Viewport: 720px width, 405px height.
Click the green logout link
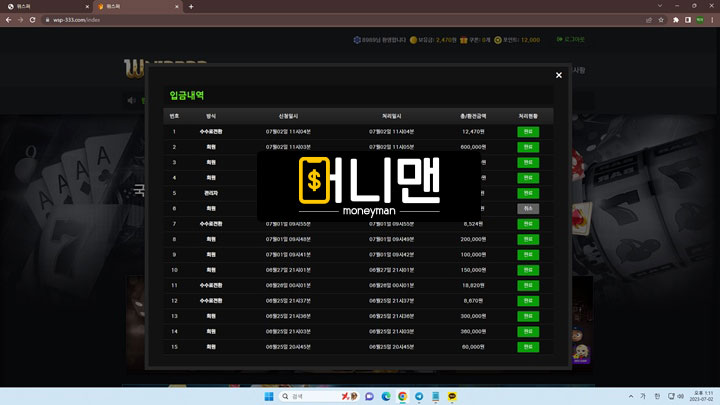(x=571, y=39)
